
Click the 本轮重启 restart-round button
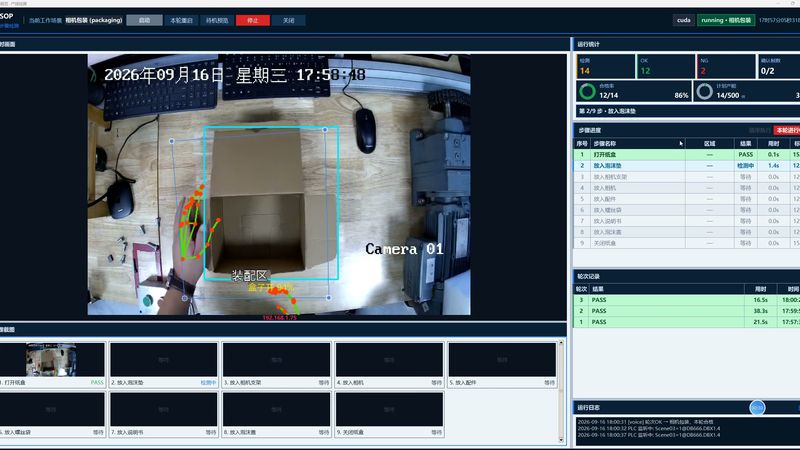[181, 20]
